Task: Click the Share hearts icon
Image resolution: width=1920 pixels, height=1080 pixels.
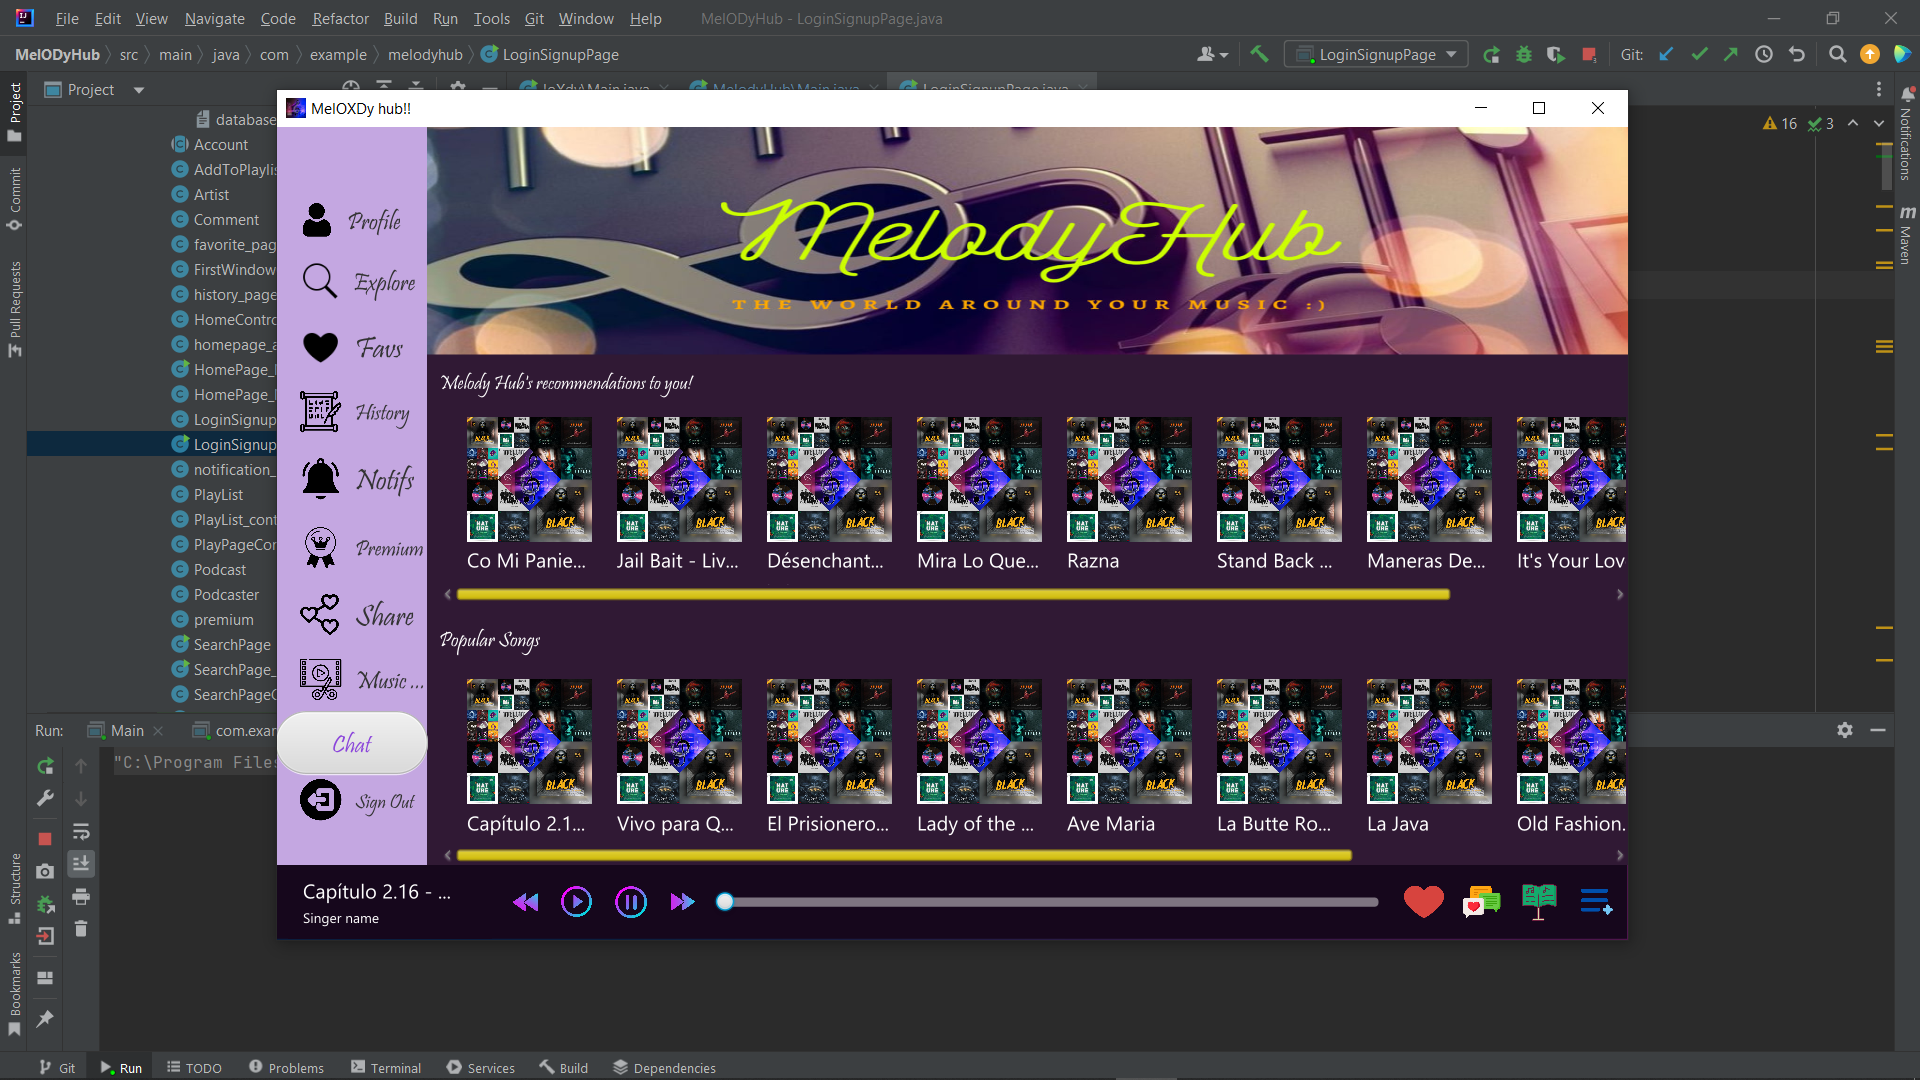Action: 320,614
